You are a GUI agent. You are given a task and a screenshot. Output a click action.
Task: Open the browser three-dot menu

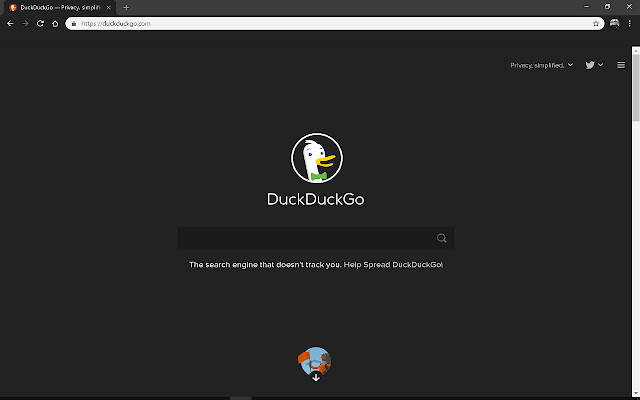629,24
